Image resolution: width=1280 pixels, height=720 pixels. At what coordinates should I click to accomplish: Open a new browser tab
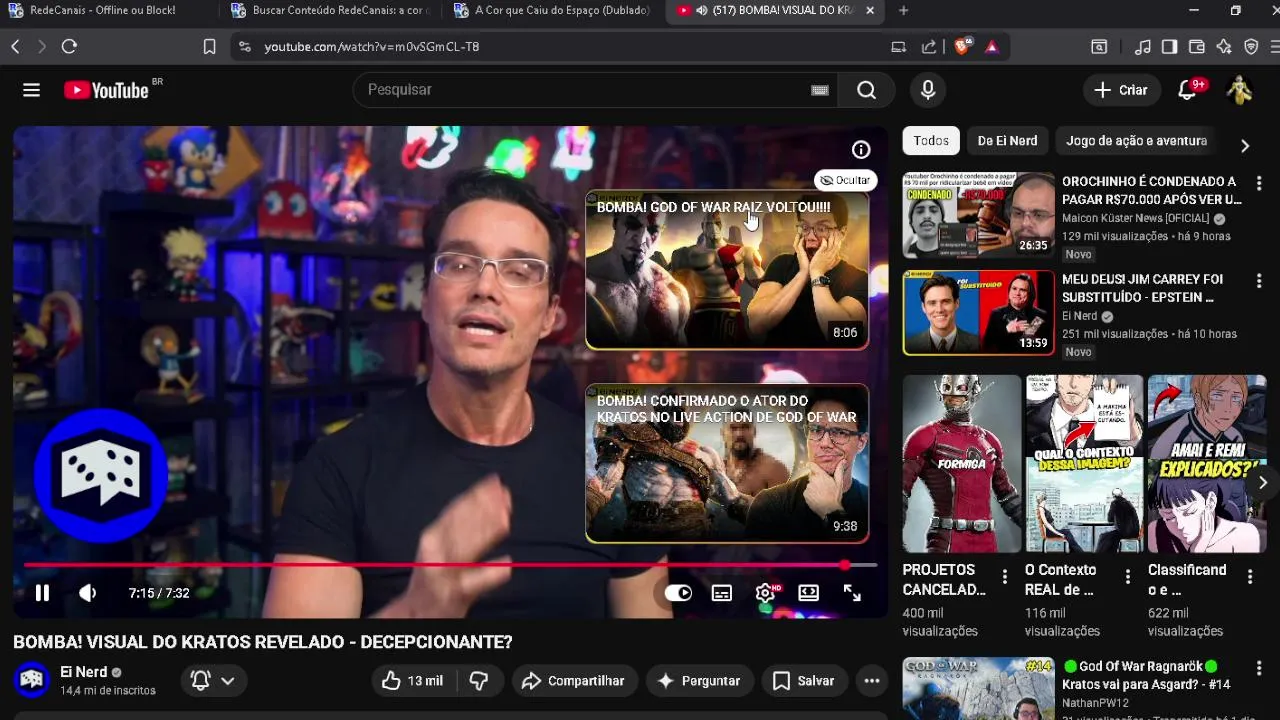coord(903,10)
